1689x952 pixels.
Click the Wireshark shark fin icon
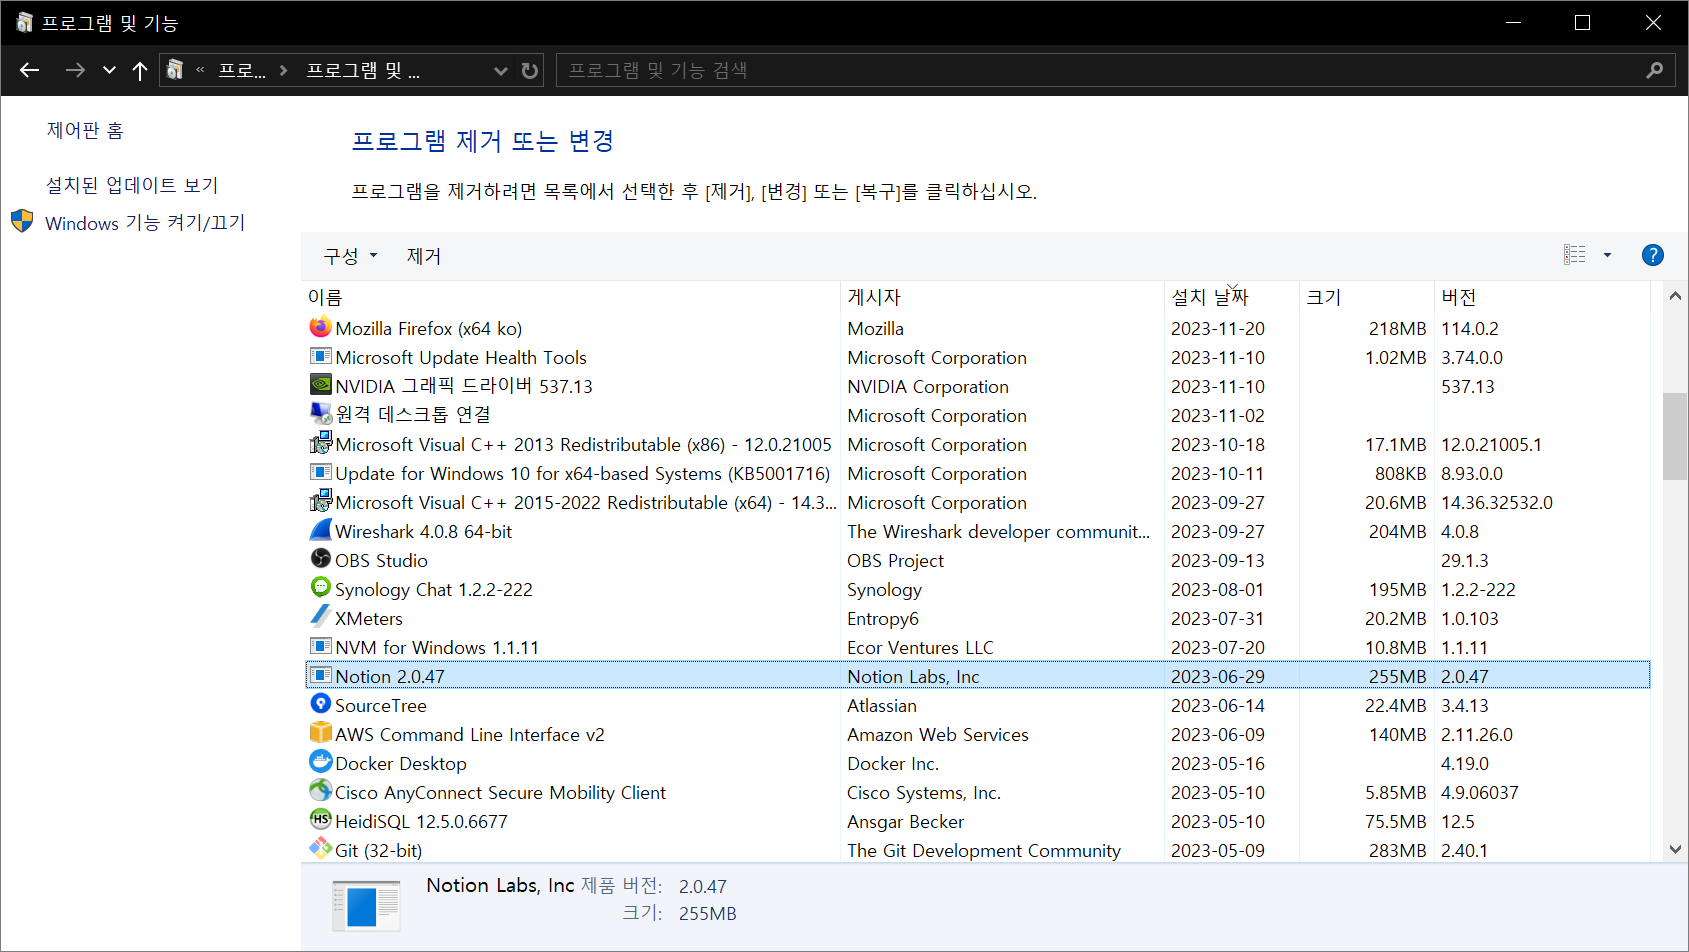[x=320, y=530]
